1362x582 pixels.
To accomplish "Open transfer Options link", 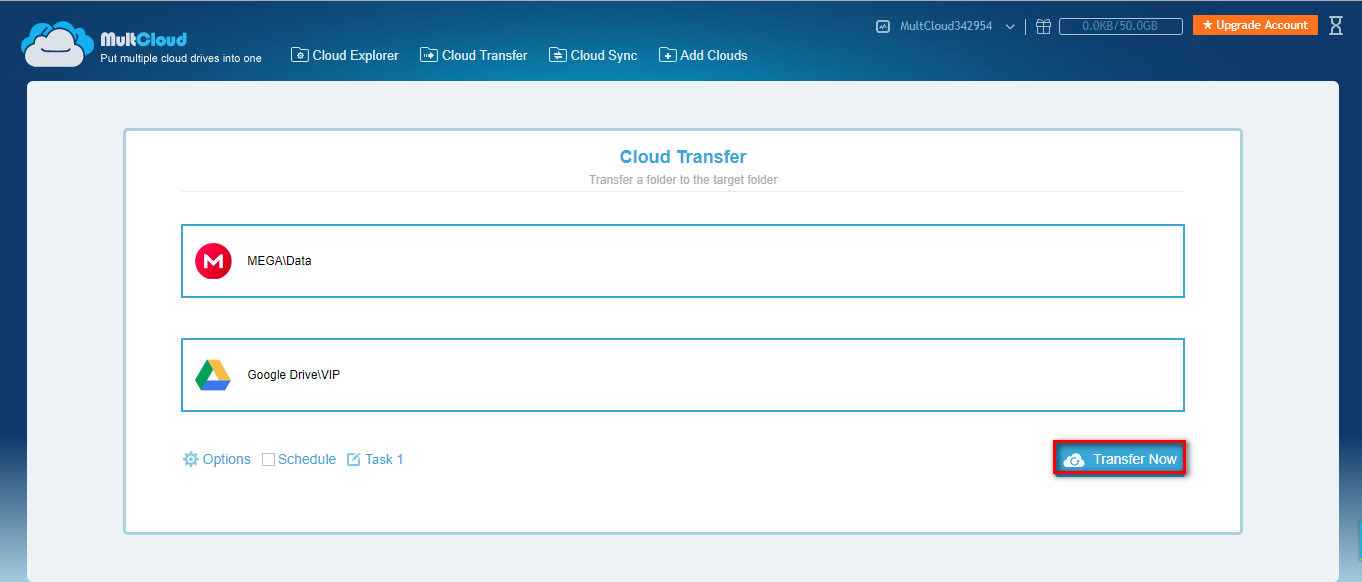I will coord(227,459).
